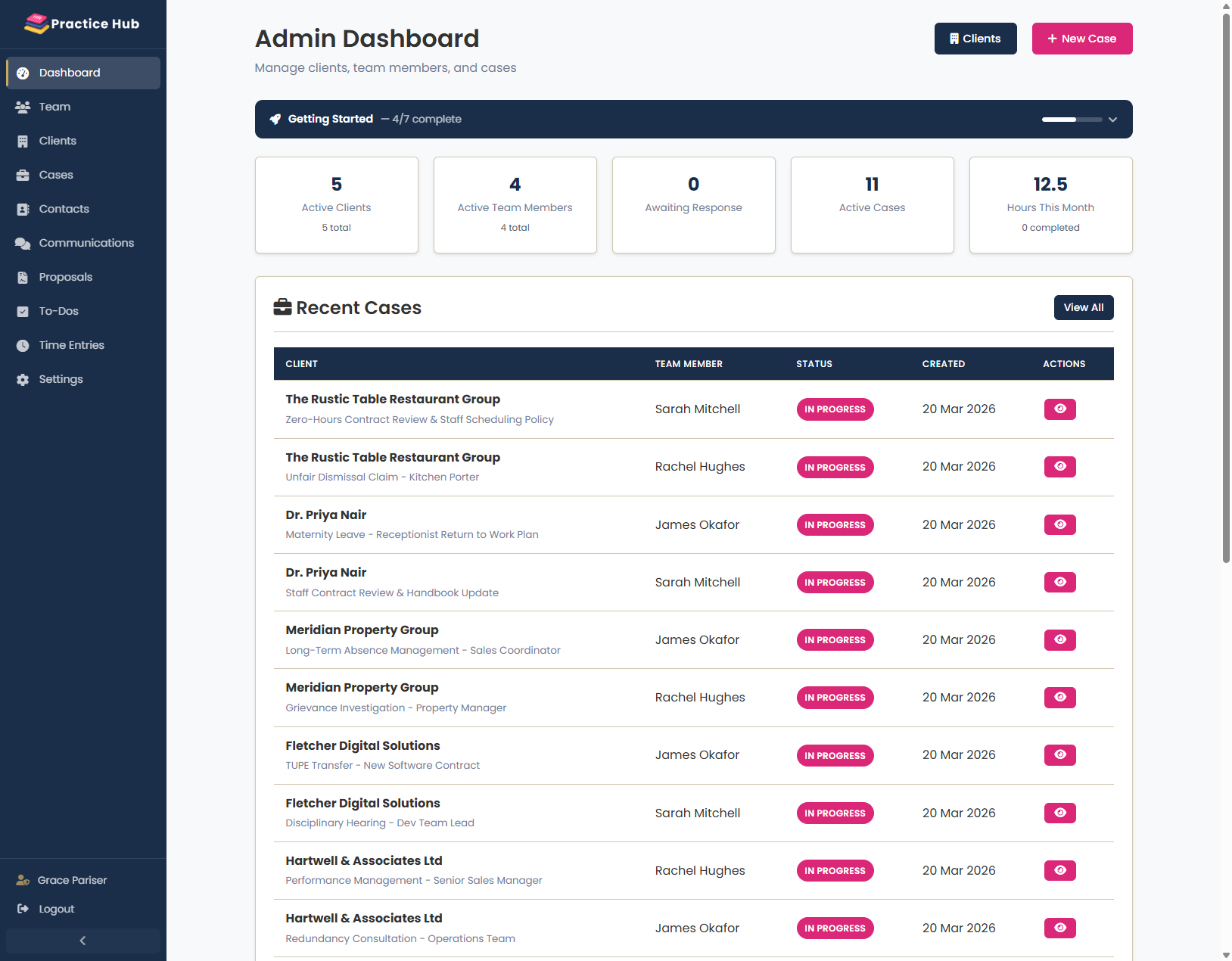View the Rustic Table unfair dismissal case
Screen dimensions: 1232x961
point(1059,467)
